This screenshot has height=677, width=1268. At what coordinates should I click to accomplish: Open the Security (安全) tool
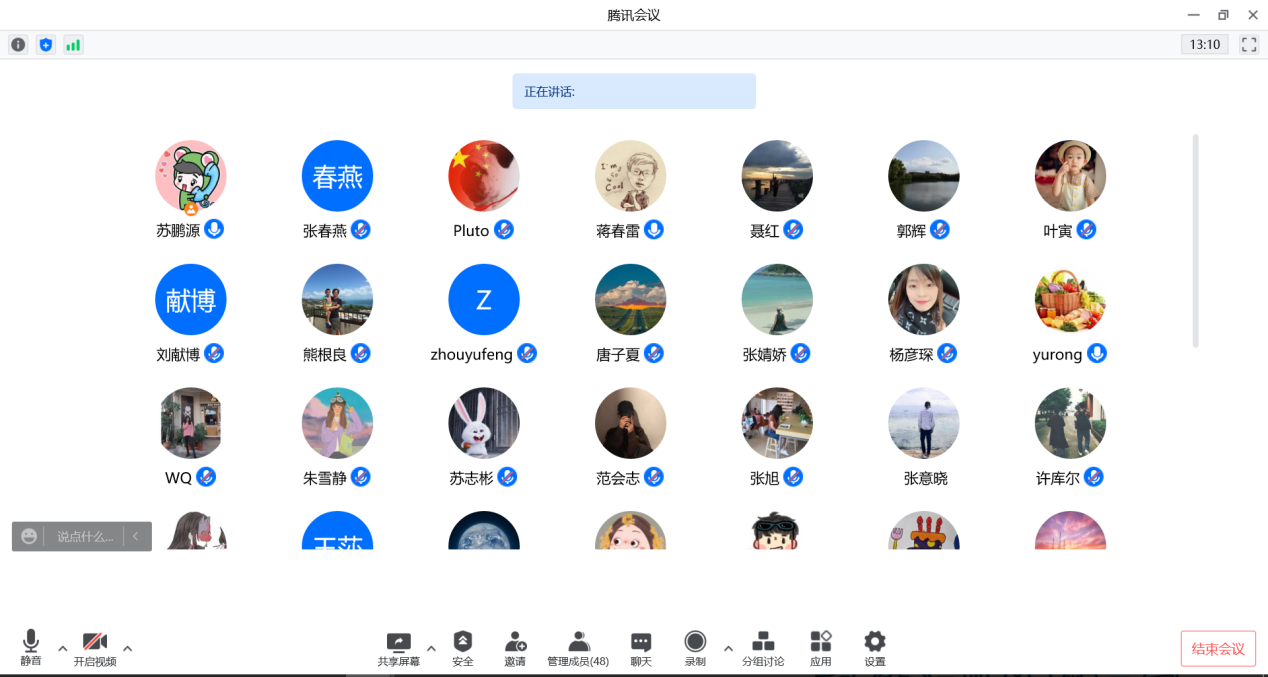click(x=462, y=648)
